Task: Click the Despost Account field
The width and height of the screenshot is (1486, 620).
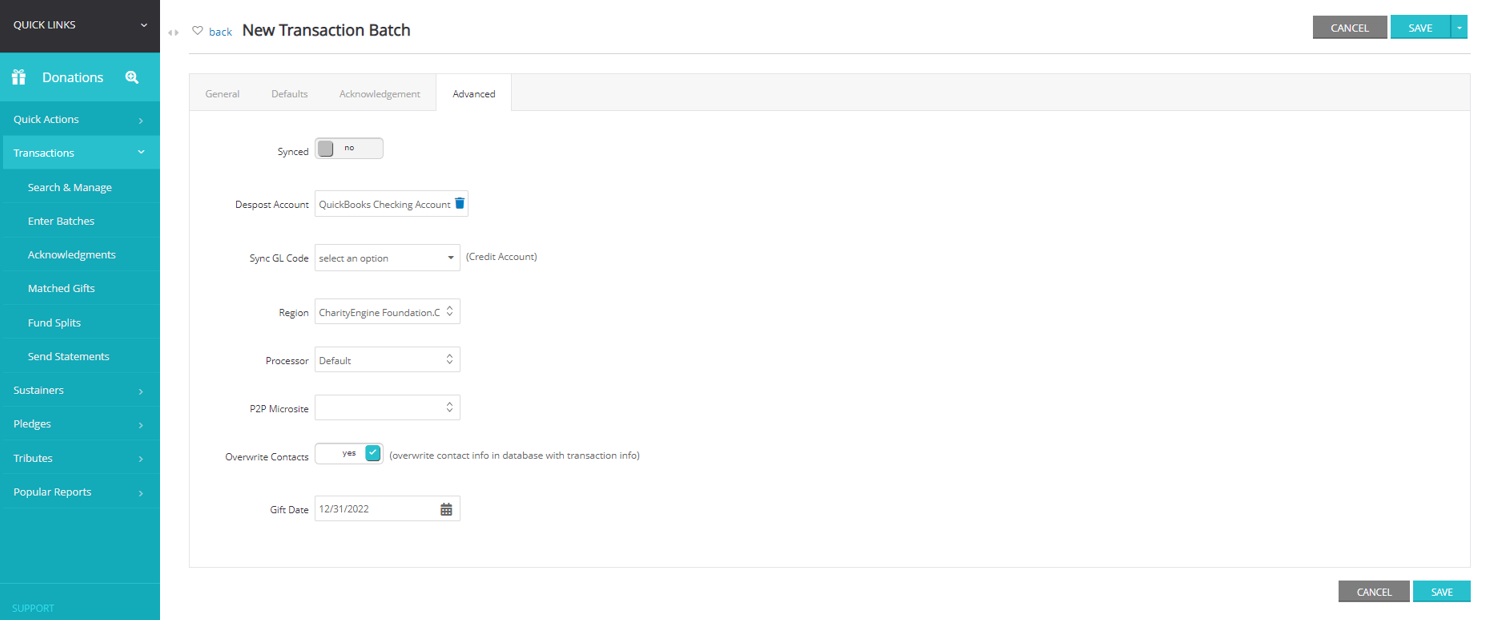Action: [x=391, y=204]
